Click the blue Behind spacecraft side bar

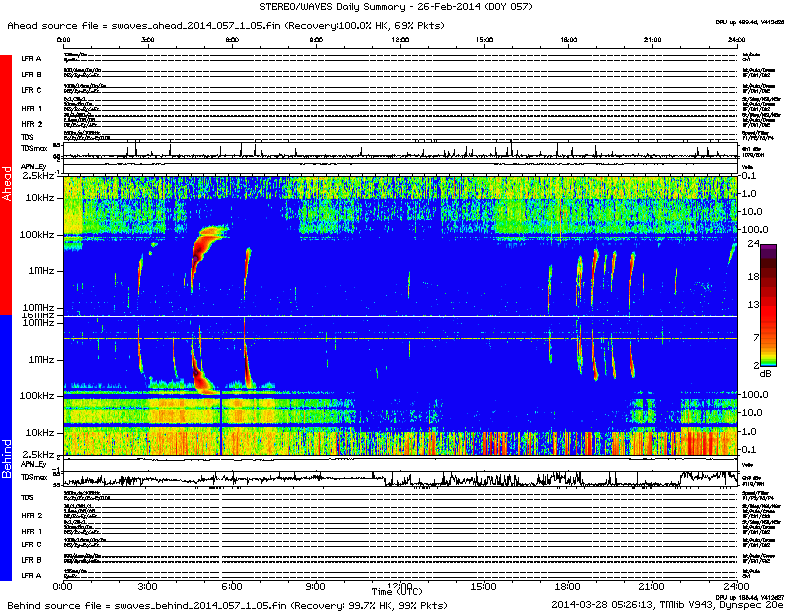(6, 447)
